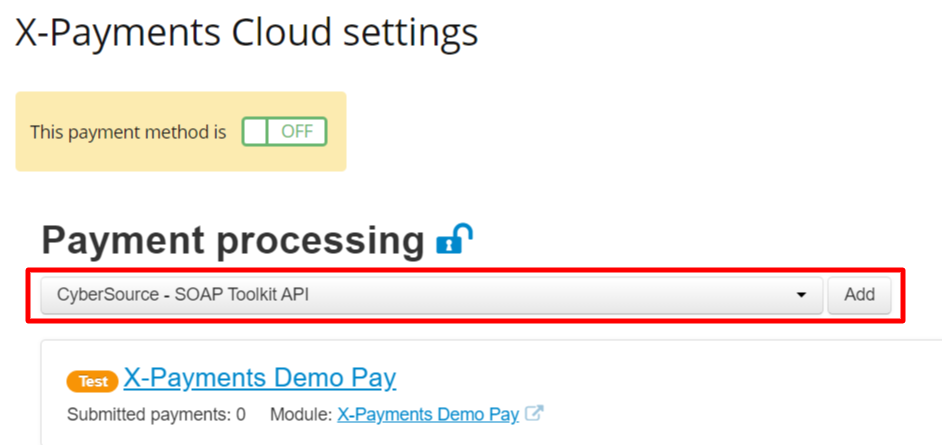
Task: Click the green OFF label in switch
Action: coord(297,132)
